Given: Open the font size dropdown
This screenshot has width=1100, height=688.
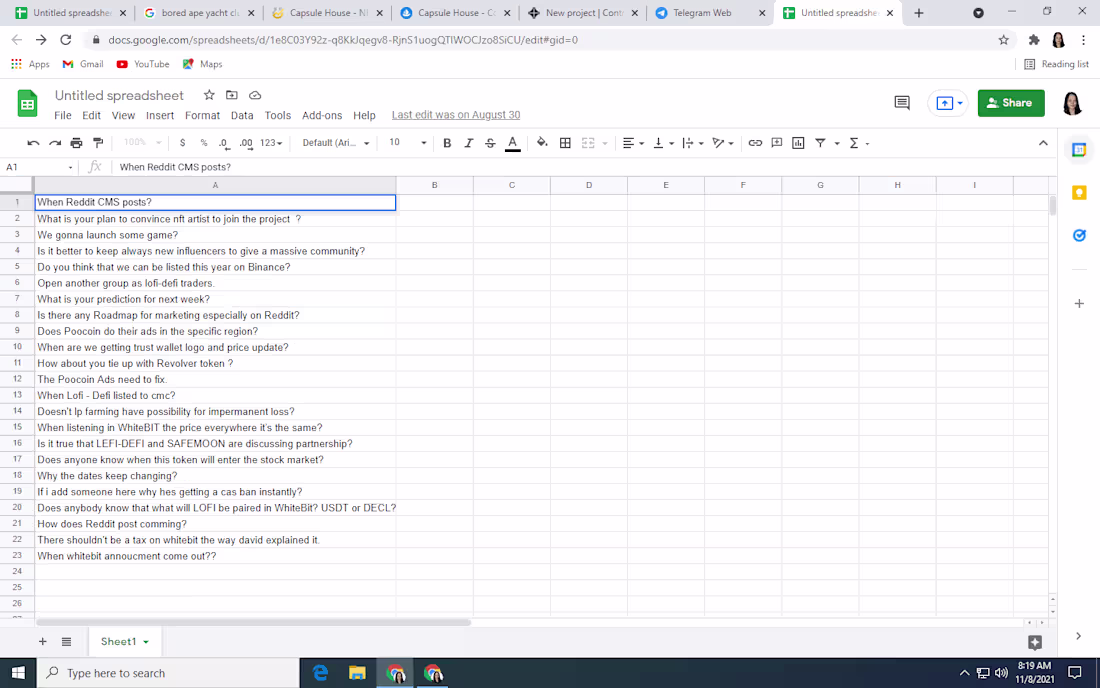Looking at the screenshot, I should [423, 142].
